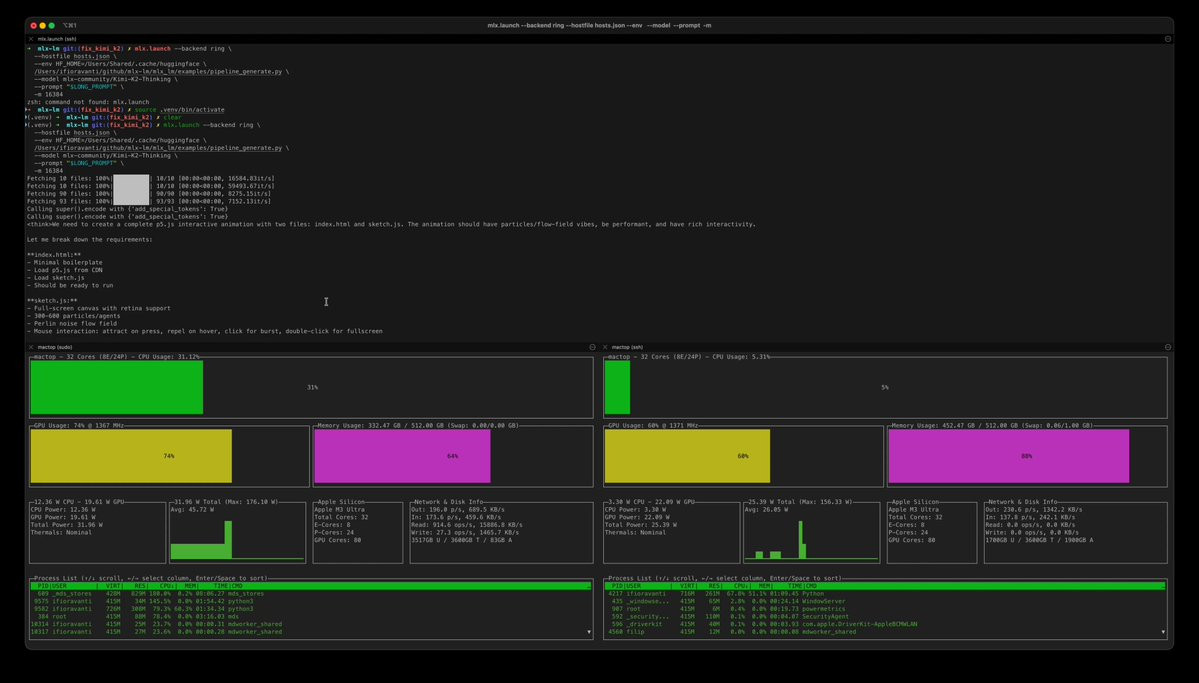This screenshot has width=1199, height=683.
Task: Select mdworker_shared row with PID 10314
Action: (310, 624)
